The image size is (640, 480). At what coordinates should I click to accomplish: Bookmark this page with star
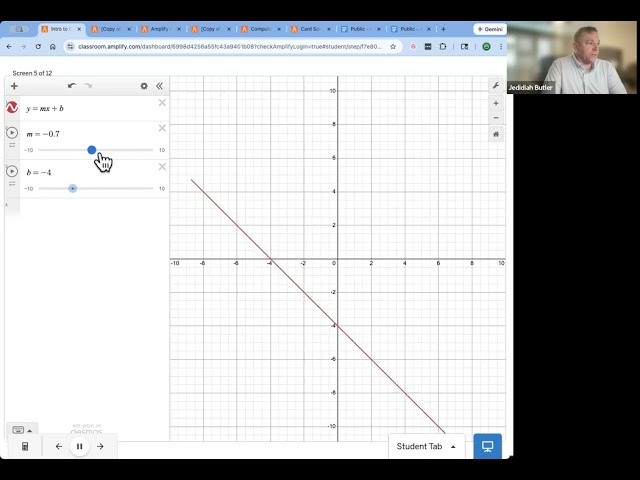pyautogui.click(x=393, y=47)
